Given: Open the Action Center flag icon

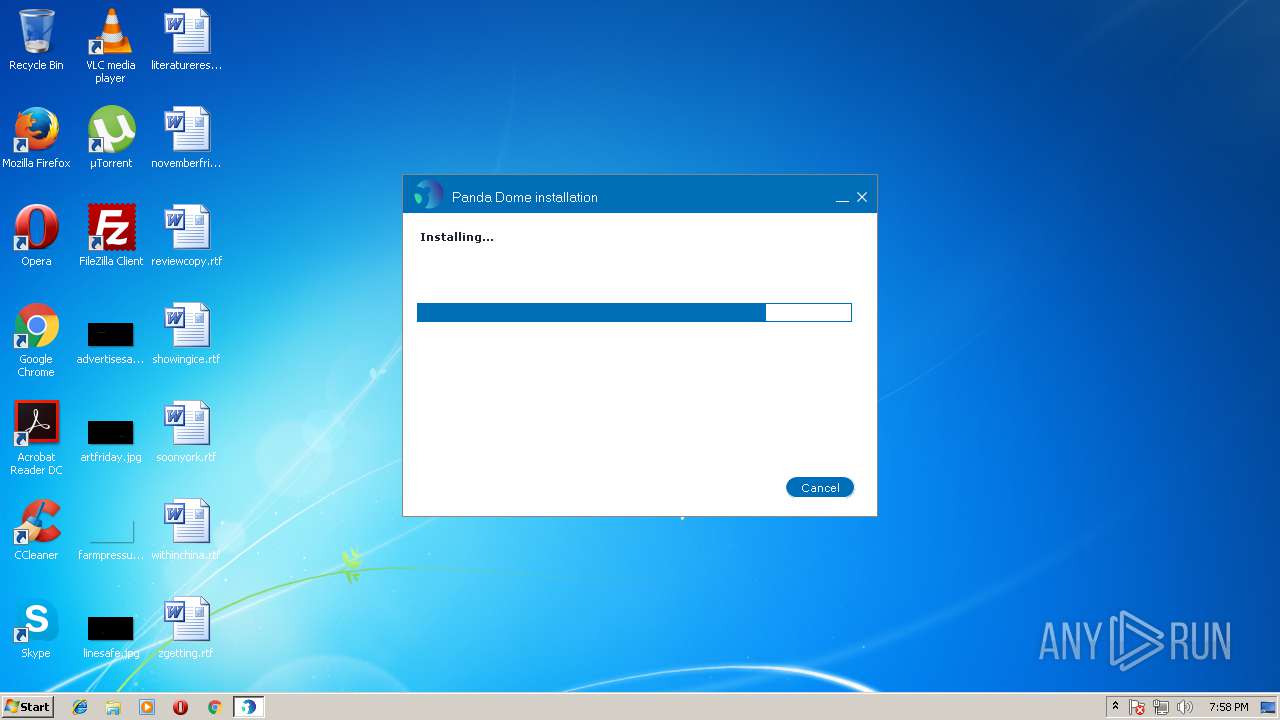Looking at the screenshot, I should tap(1137, 707).
